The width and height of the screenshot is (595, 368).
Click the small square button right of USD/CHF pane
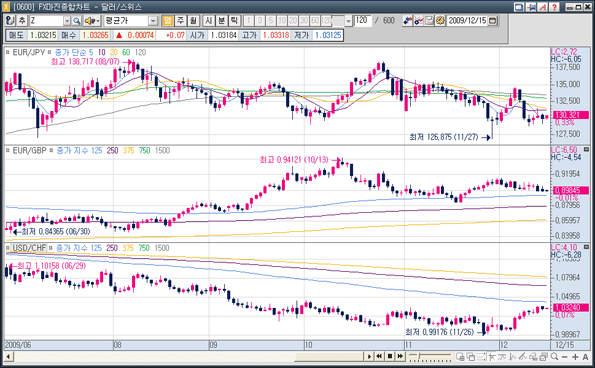[586, 247]
